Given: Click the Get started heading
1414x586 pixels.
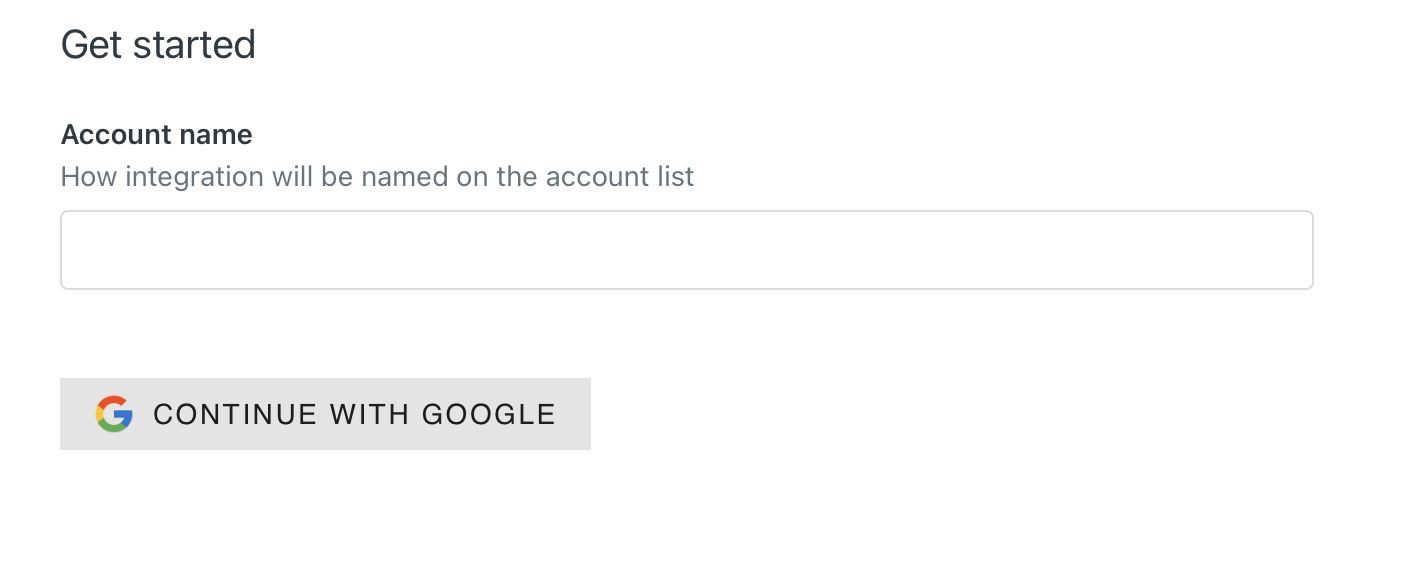Looking at the screenshot, I should [x=158, y=45].
